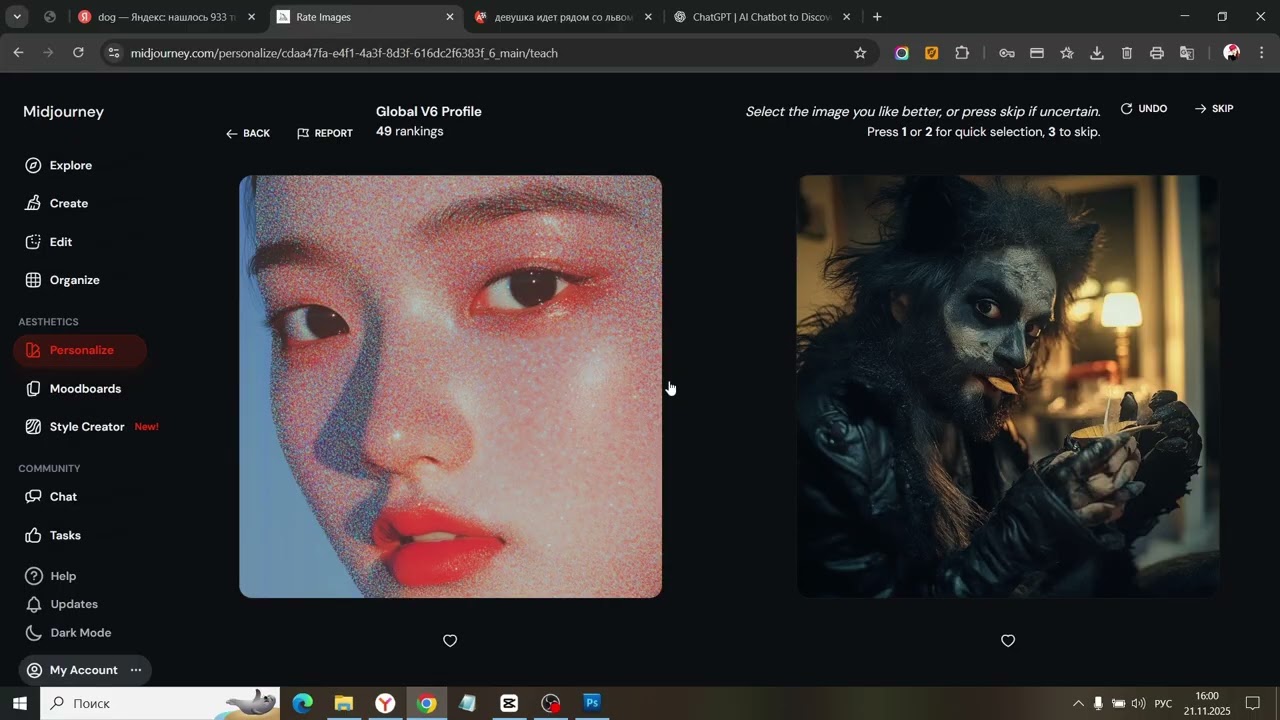Switch to the девушка идет рядом tab
Viewport: 1280px width, 720px height.
point(564,17)
